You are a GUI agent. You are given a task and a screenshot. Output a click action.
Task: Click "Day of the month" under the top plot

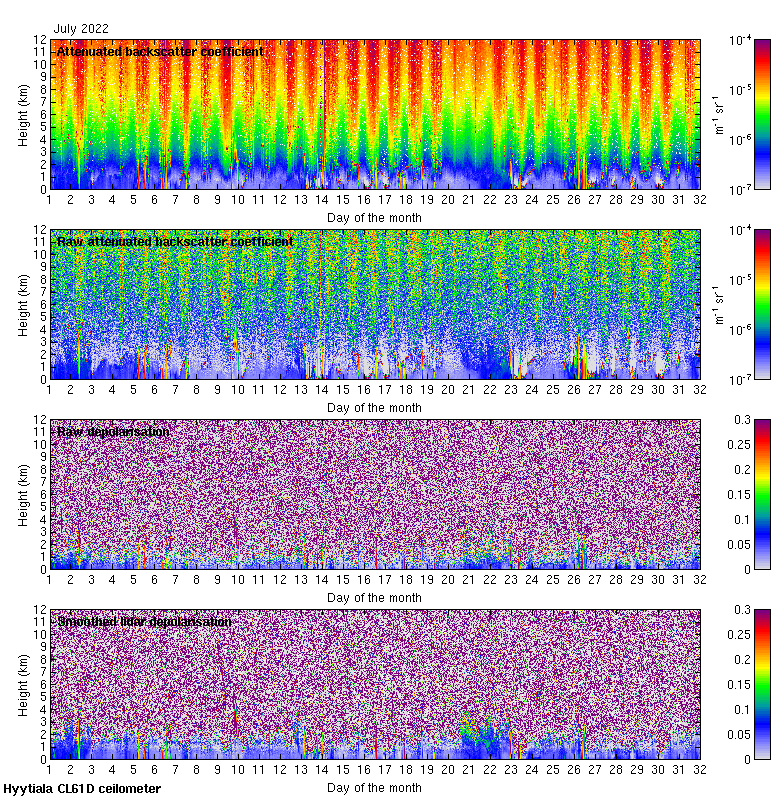[x=374, y=217]
